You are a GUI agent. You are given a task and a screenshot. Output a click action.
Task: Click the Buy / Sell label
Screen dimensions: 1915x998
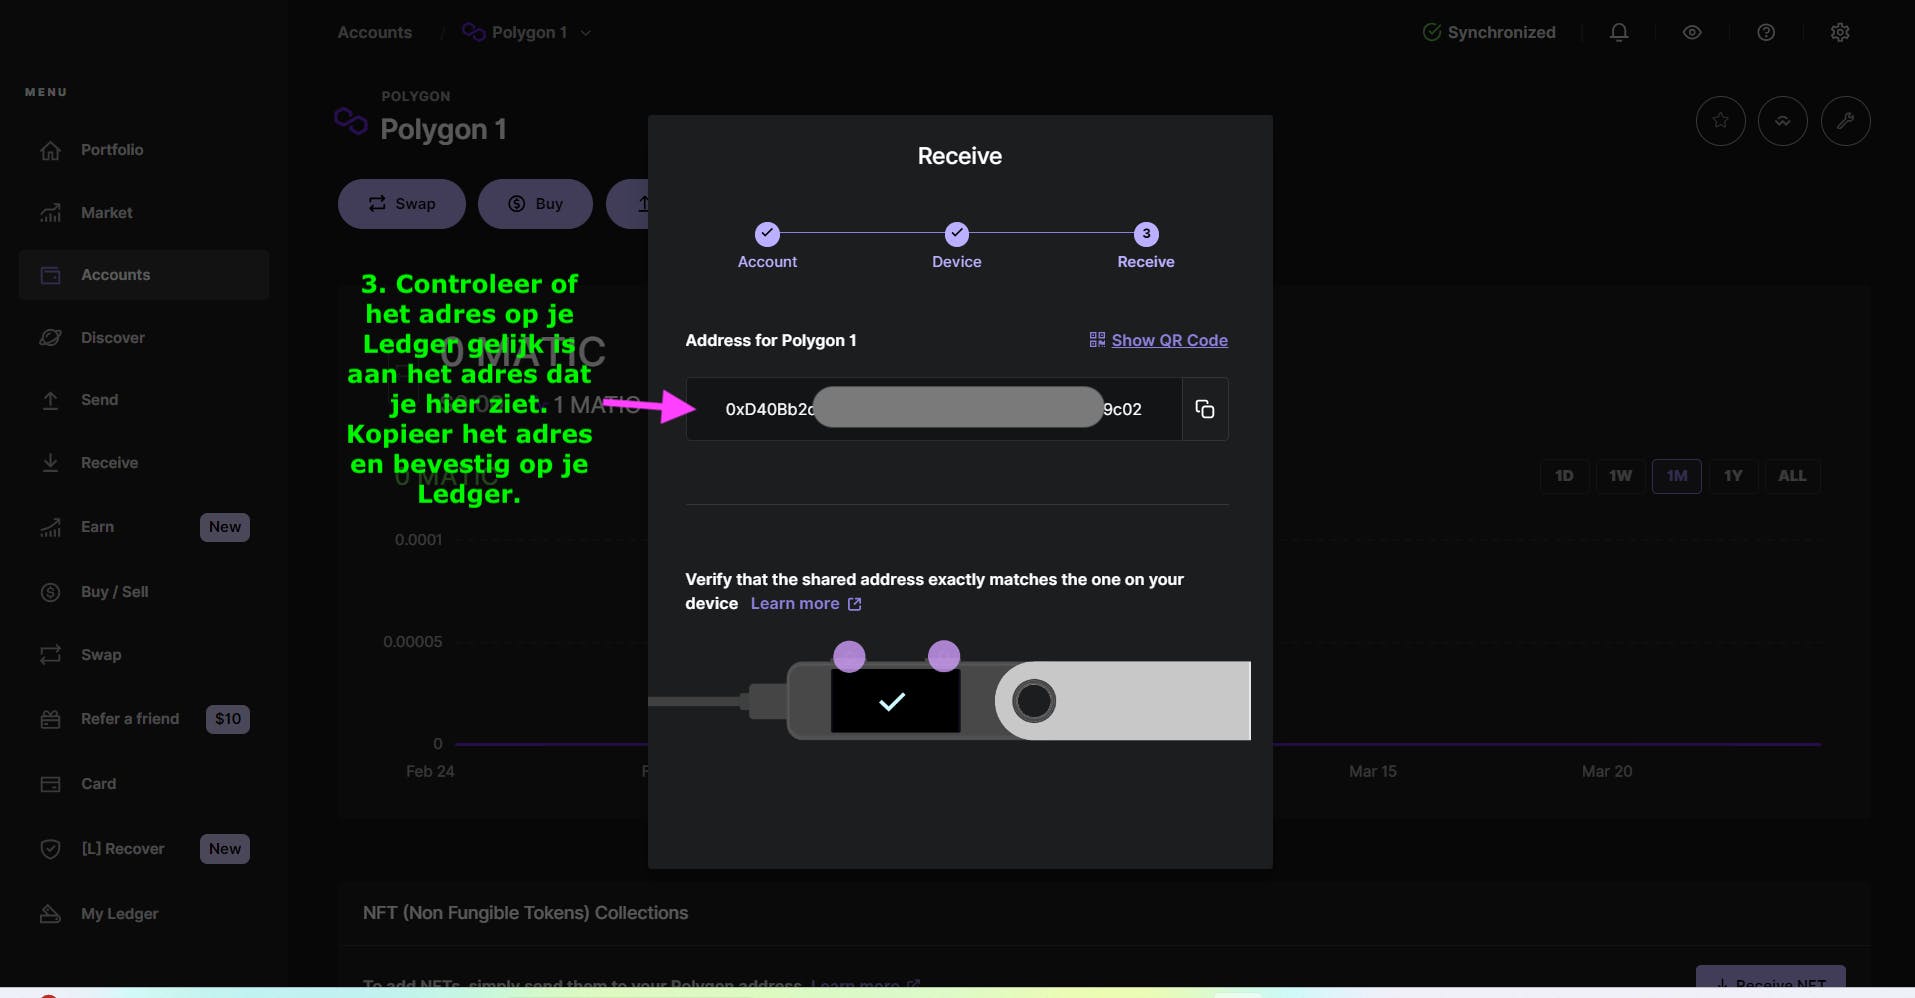click(115, 592)
